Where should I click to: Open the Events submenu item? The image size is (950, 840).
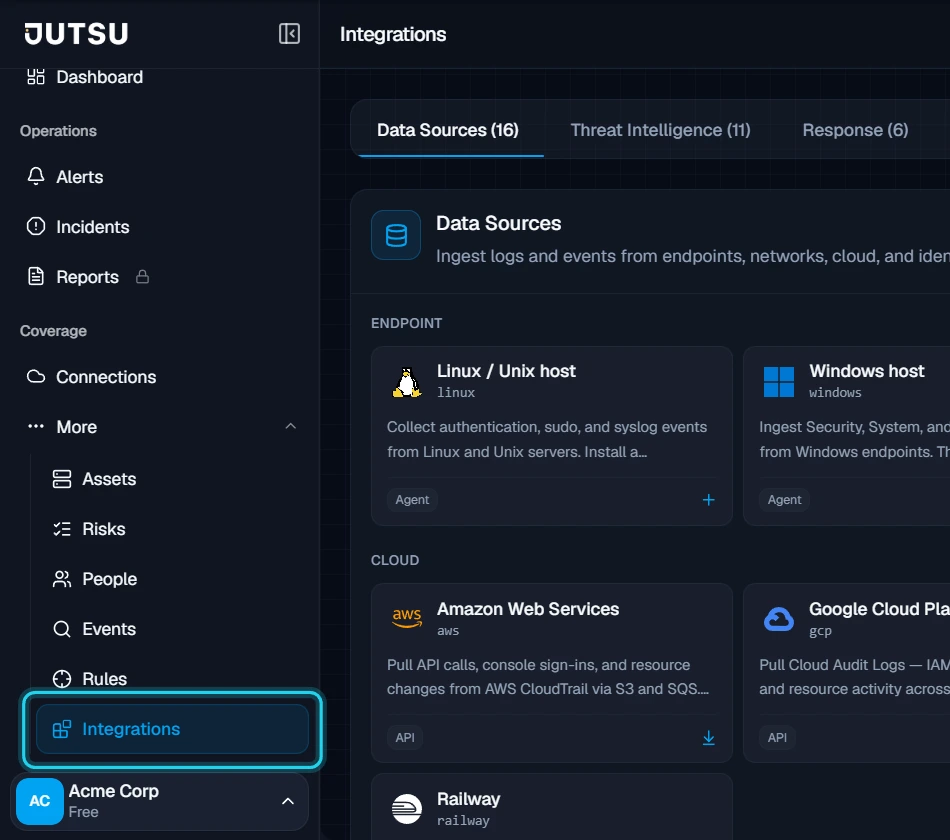(x=109, y=629)
